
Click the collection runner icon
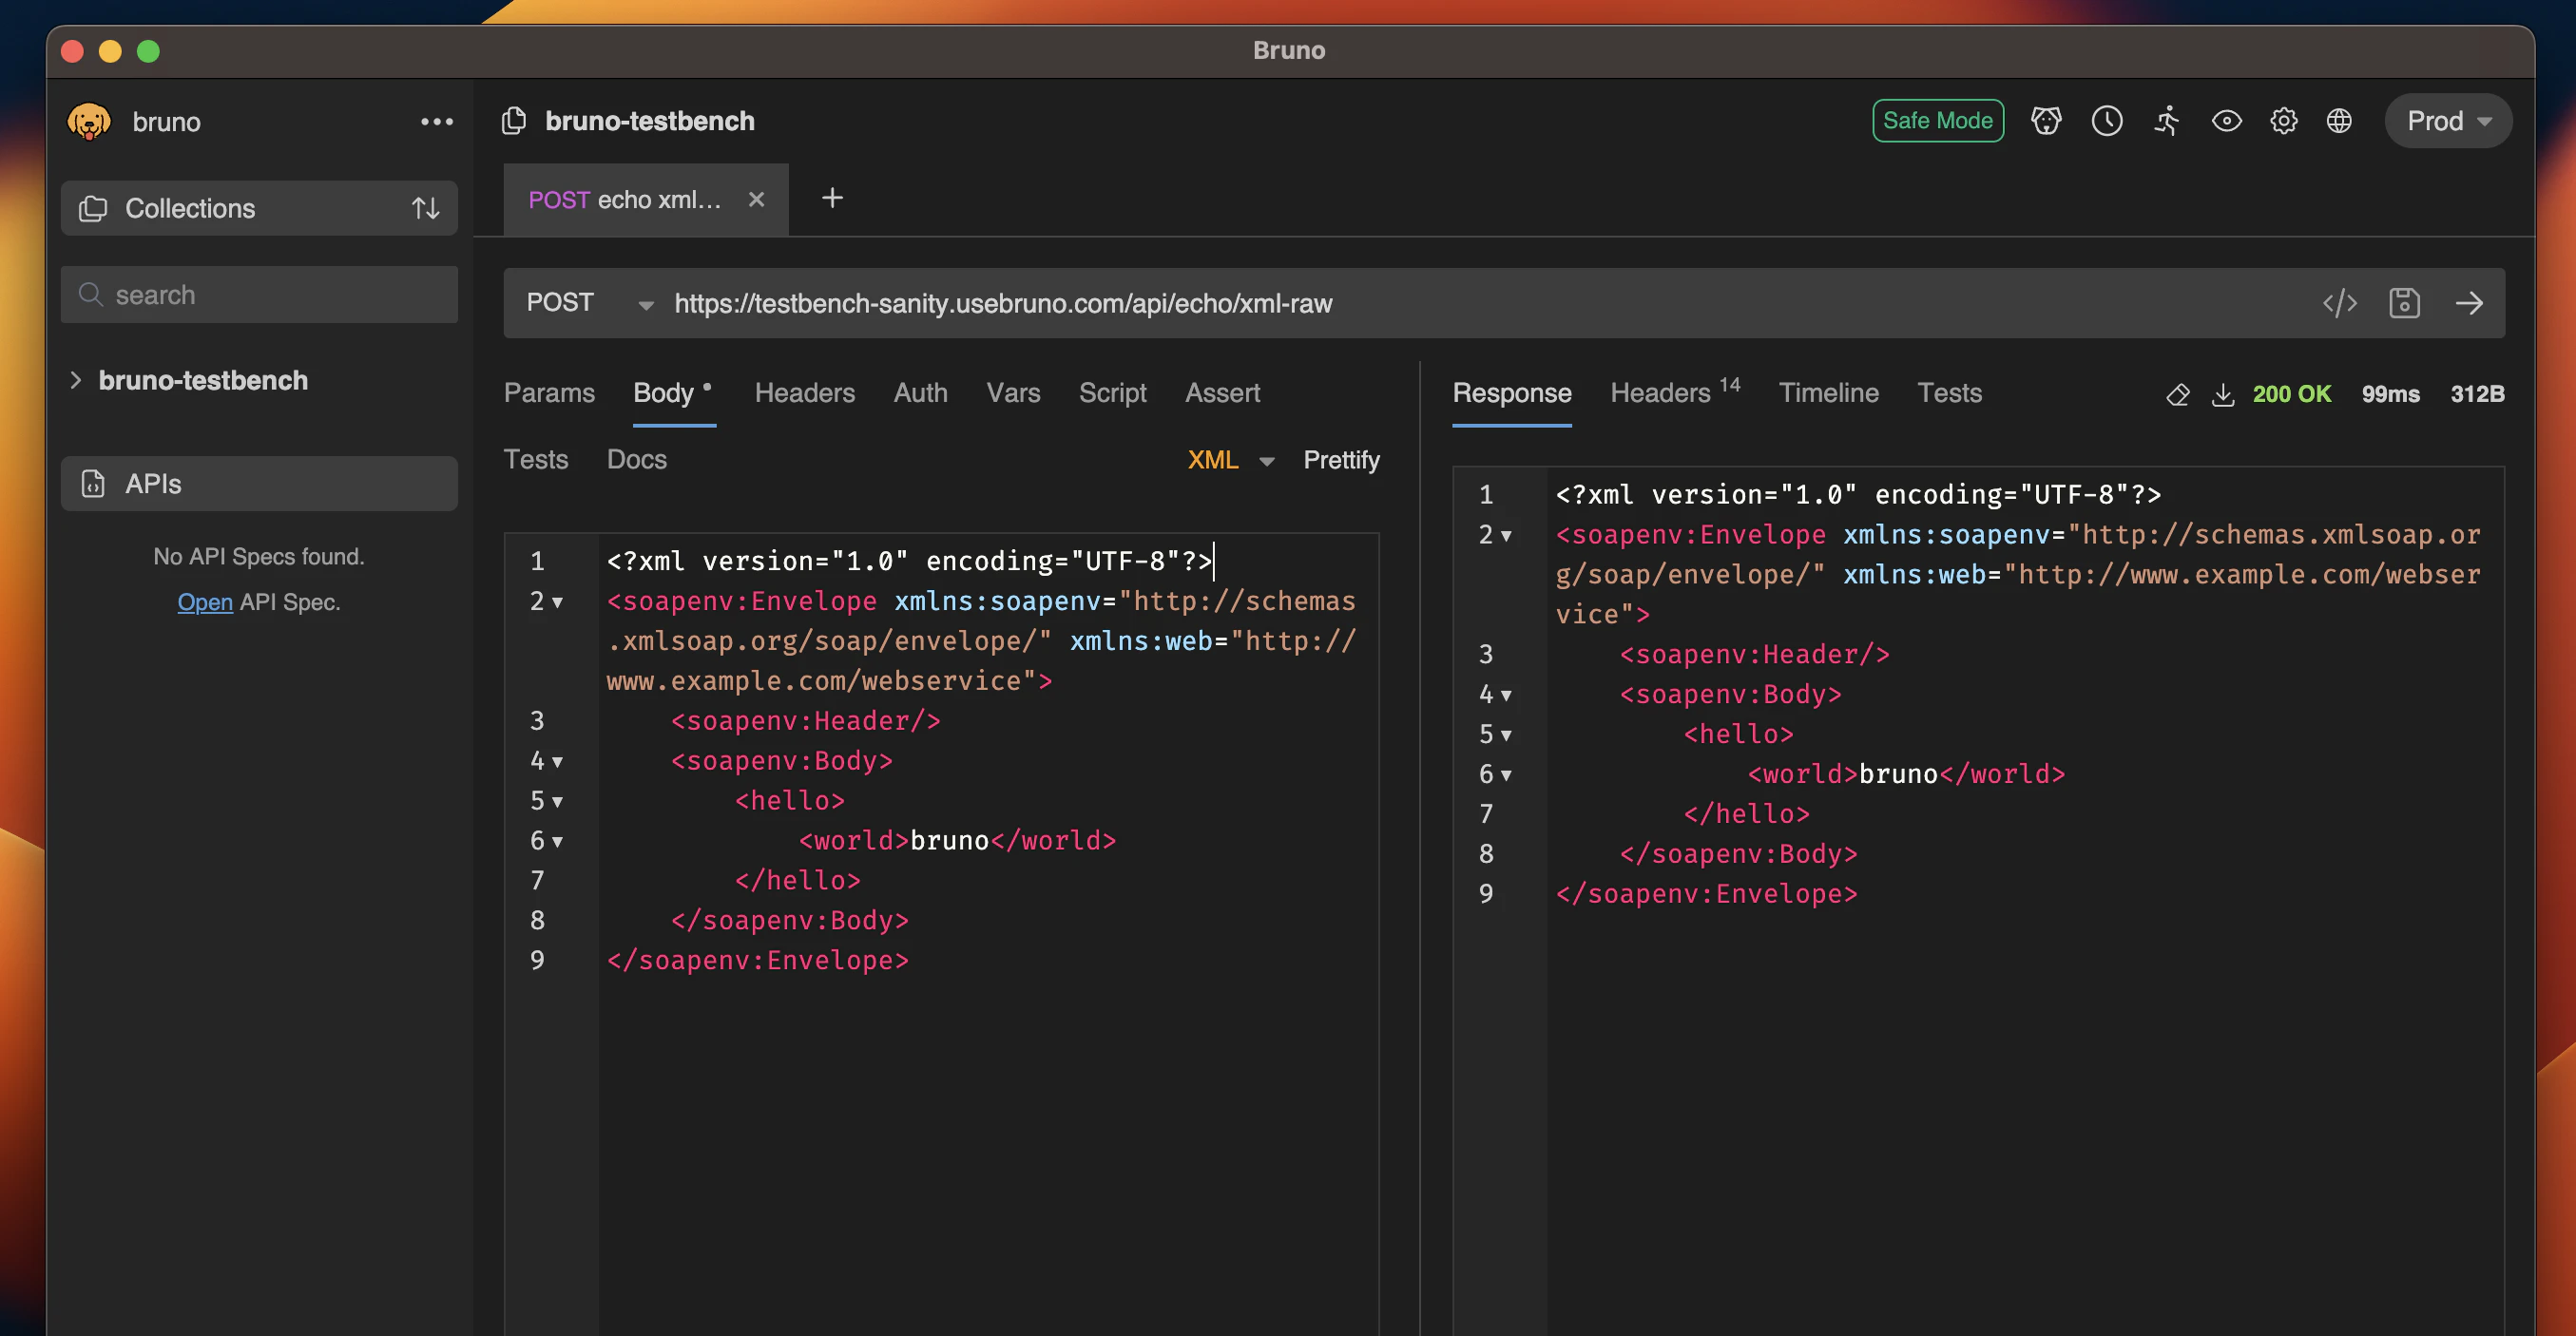click(x=2166, y=120)
